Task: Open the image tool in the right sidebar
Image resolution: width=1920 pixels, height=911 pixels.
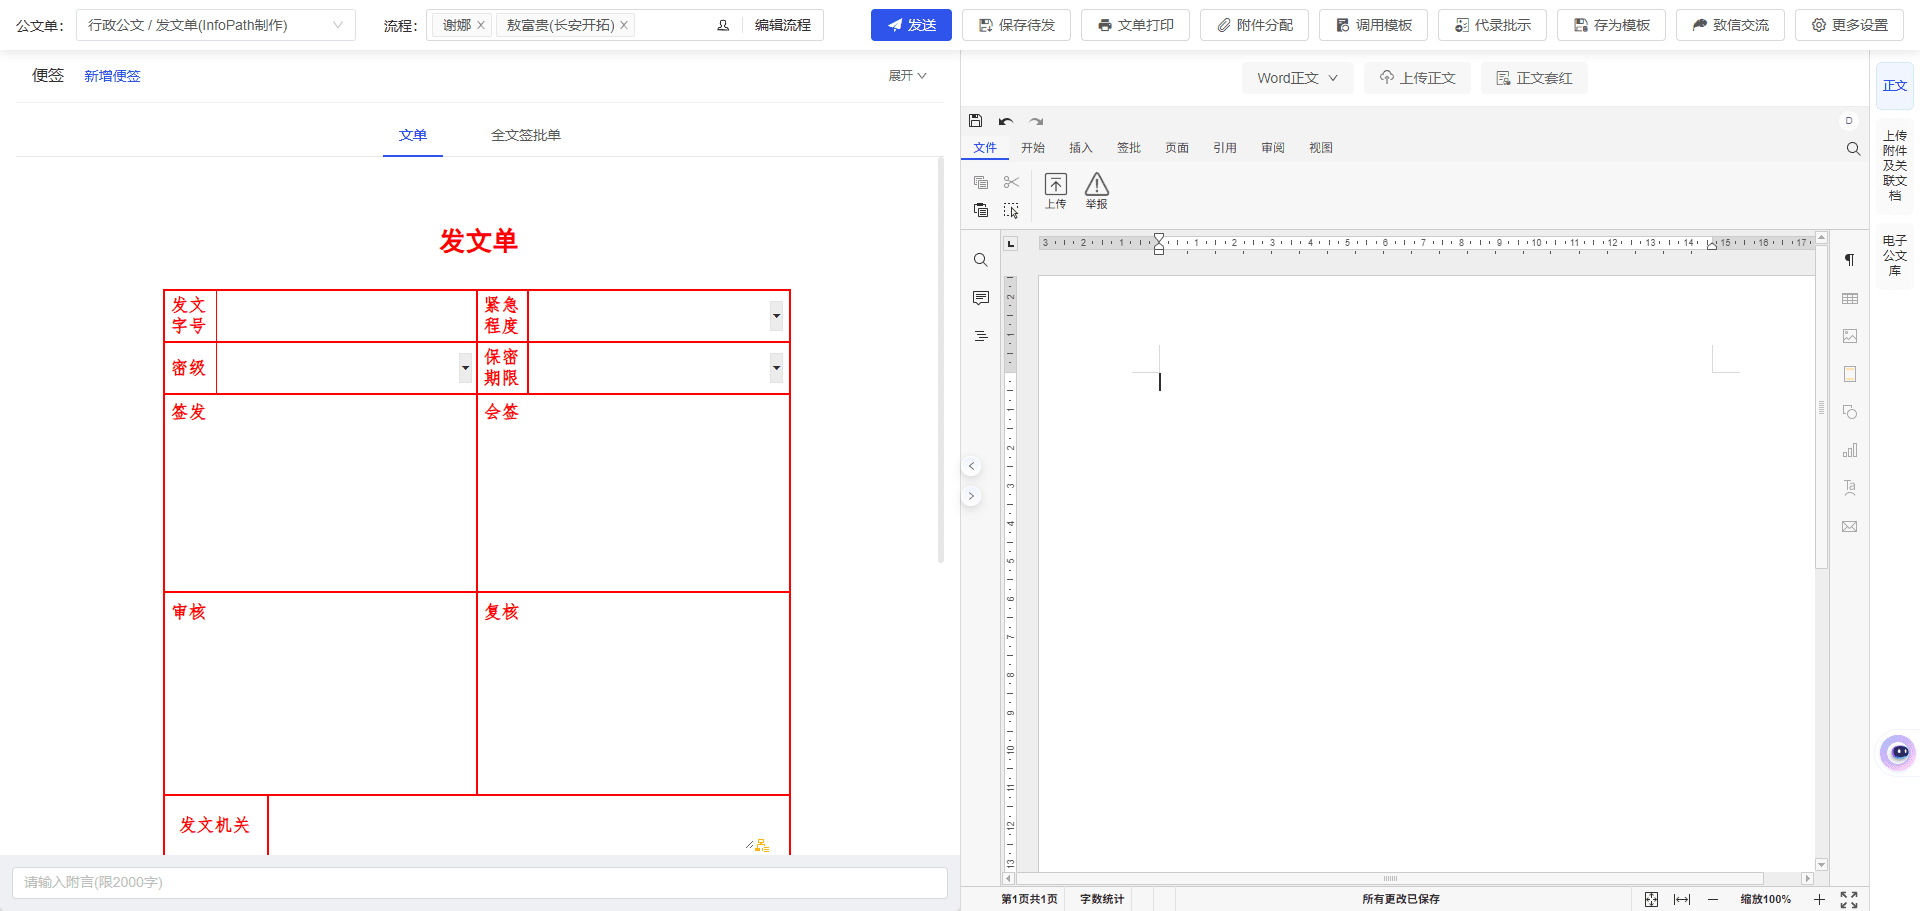Action: [1850, 336]
